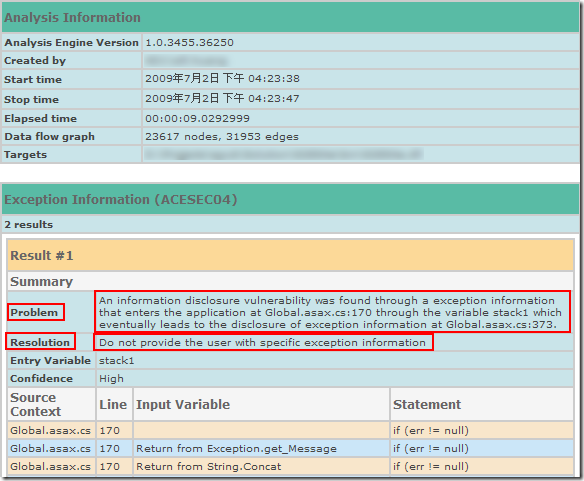Select start time value ending 04:23:38

click(222, 78)
